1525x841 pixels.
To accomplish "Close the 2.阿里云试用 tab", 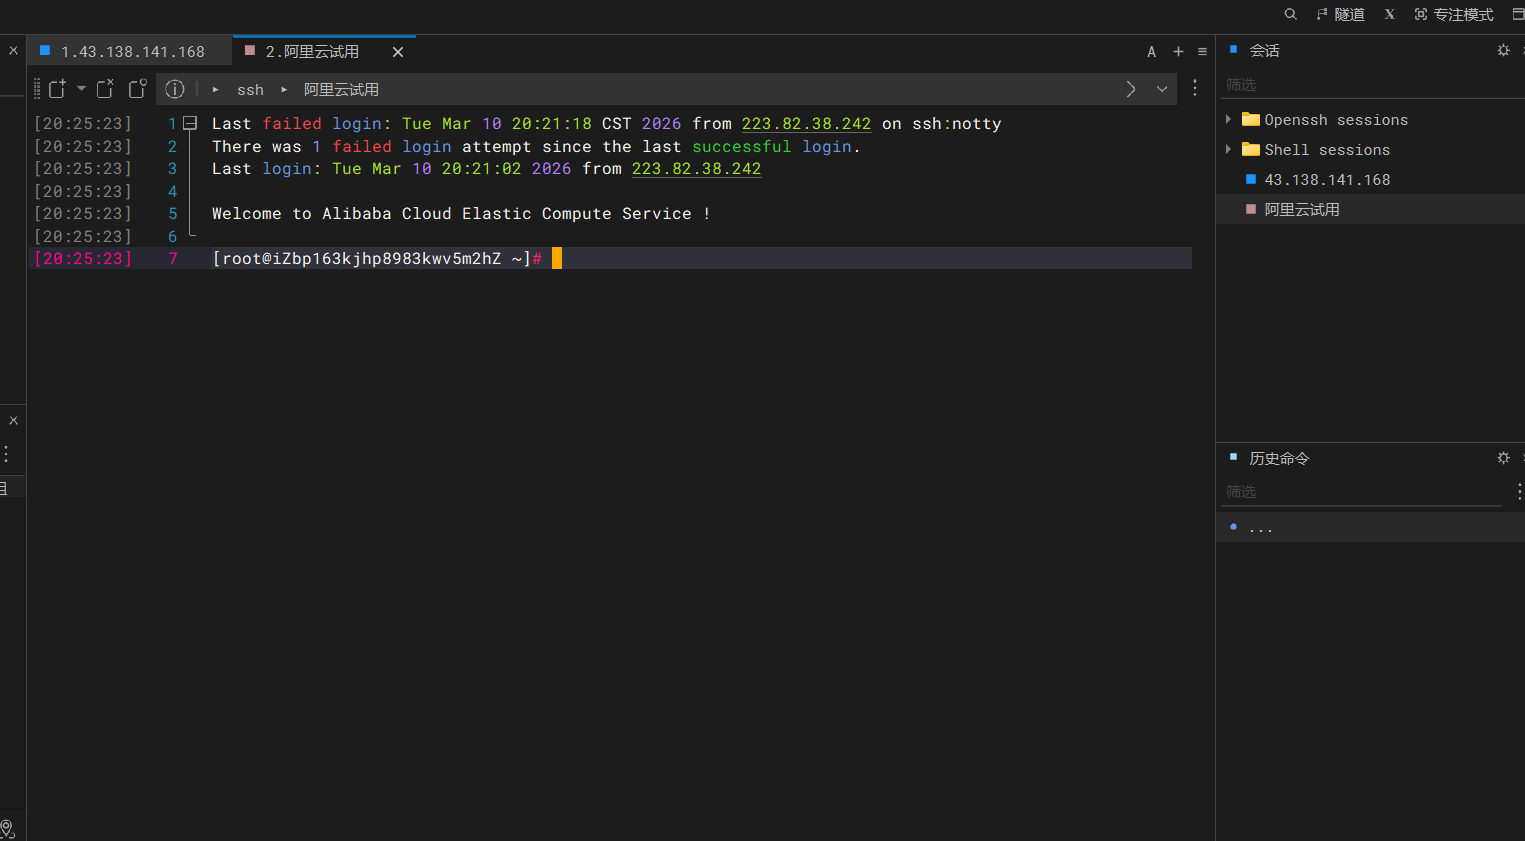I will (x=398, y=52).
